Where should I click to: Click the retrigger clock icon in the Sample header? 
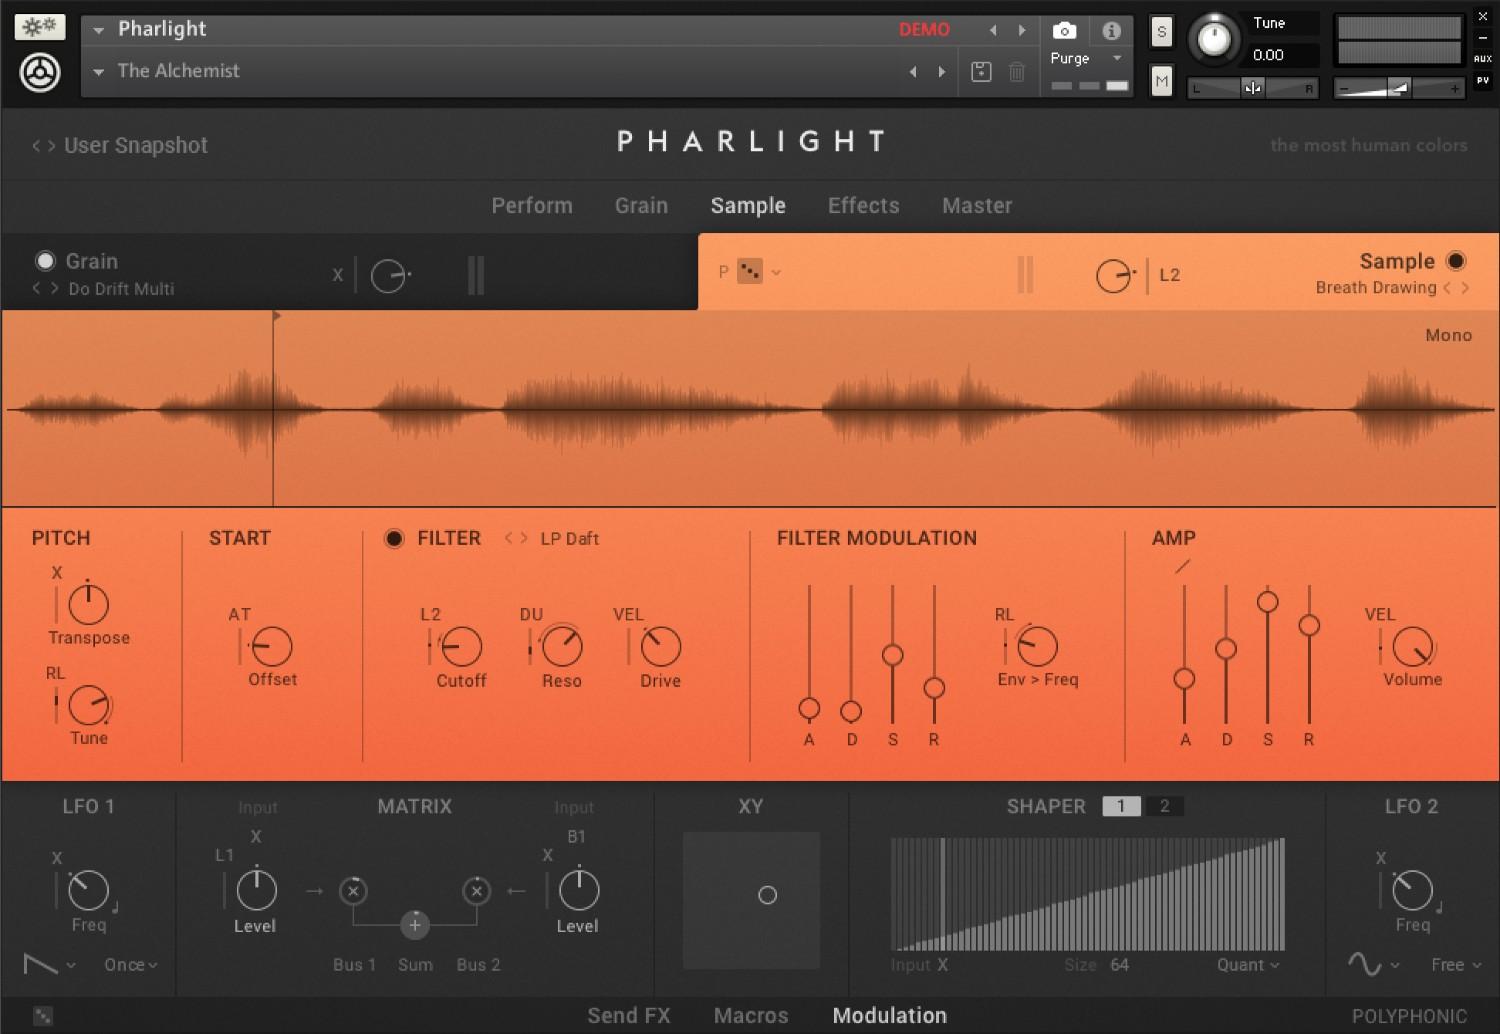[1113, 275]
